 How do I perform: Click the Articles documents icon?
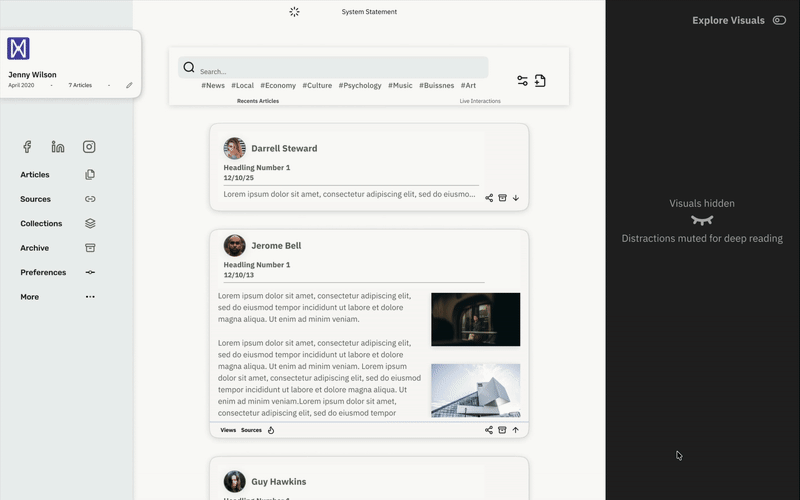[x=90, y=174]
